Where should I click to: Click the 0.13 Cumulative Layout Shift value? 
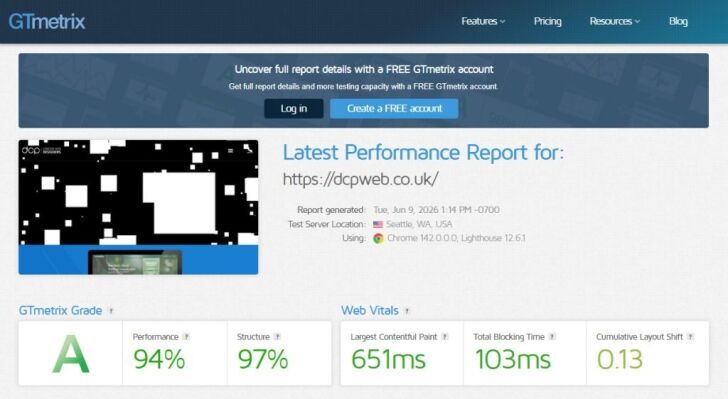click(620, 360)
